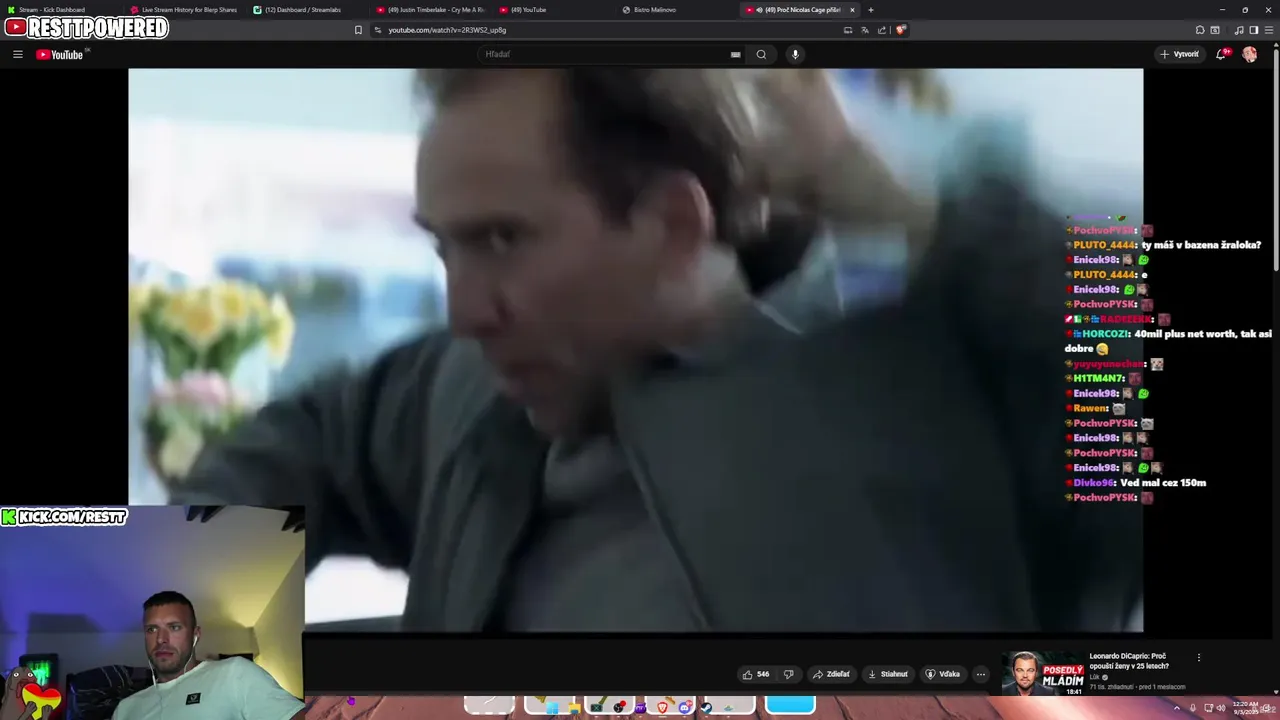Open the on-screen keyboard in search box

tap(735, 54)
